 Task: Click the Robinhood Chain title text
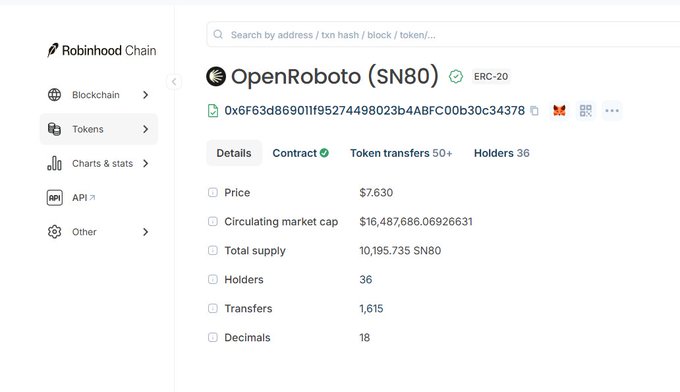(x=109, y=50)
